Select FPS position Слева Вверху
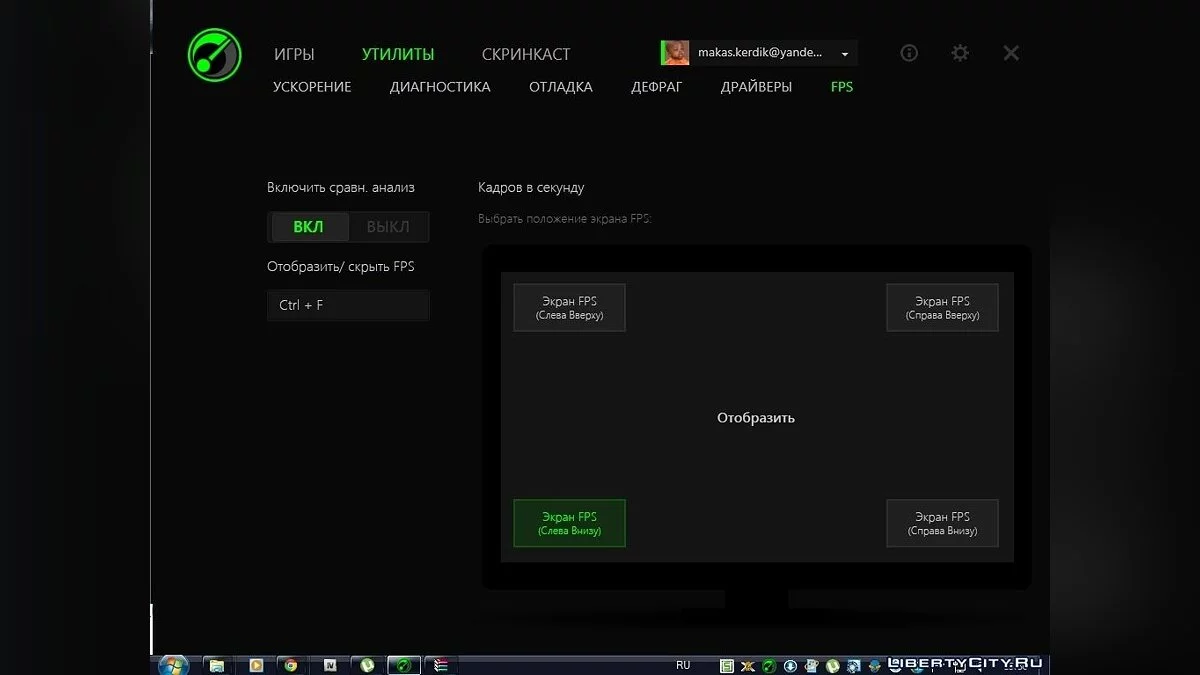 (569, 308)
